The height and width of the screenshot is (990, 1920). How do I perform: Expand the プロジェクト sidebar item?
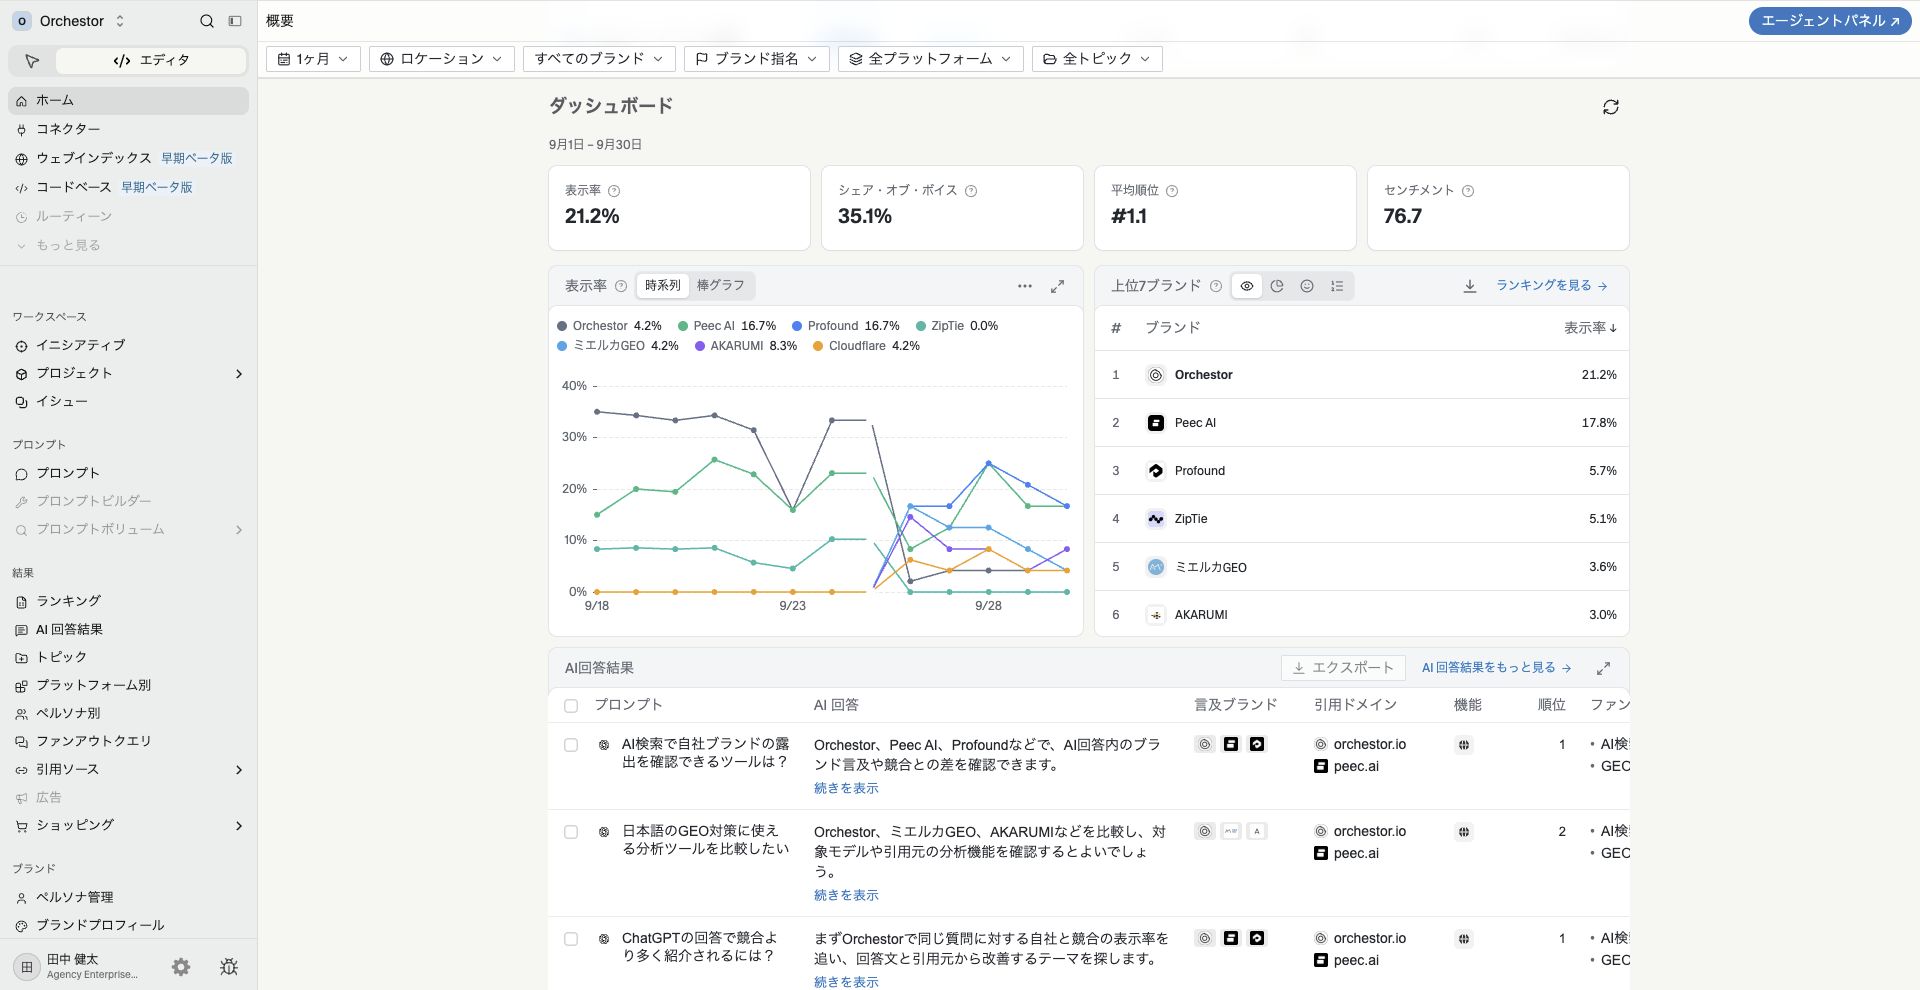tap(238, 374)
